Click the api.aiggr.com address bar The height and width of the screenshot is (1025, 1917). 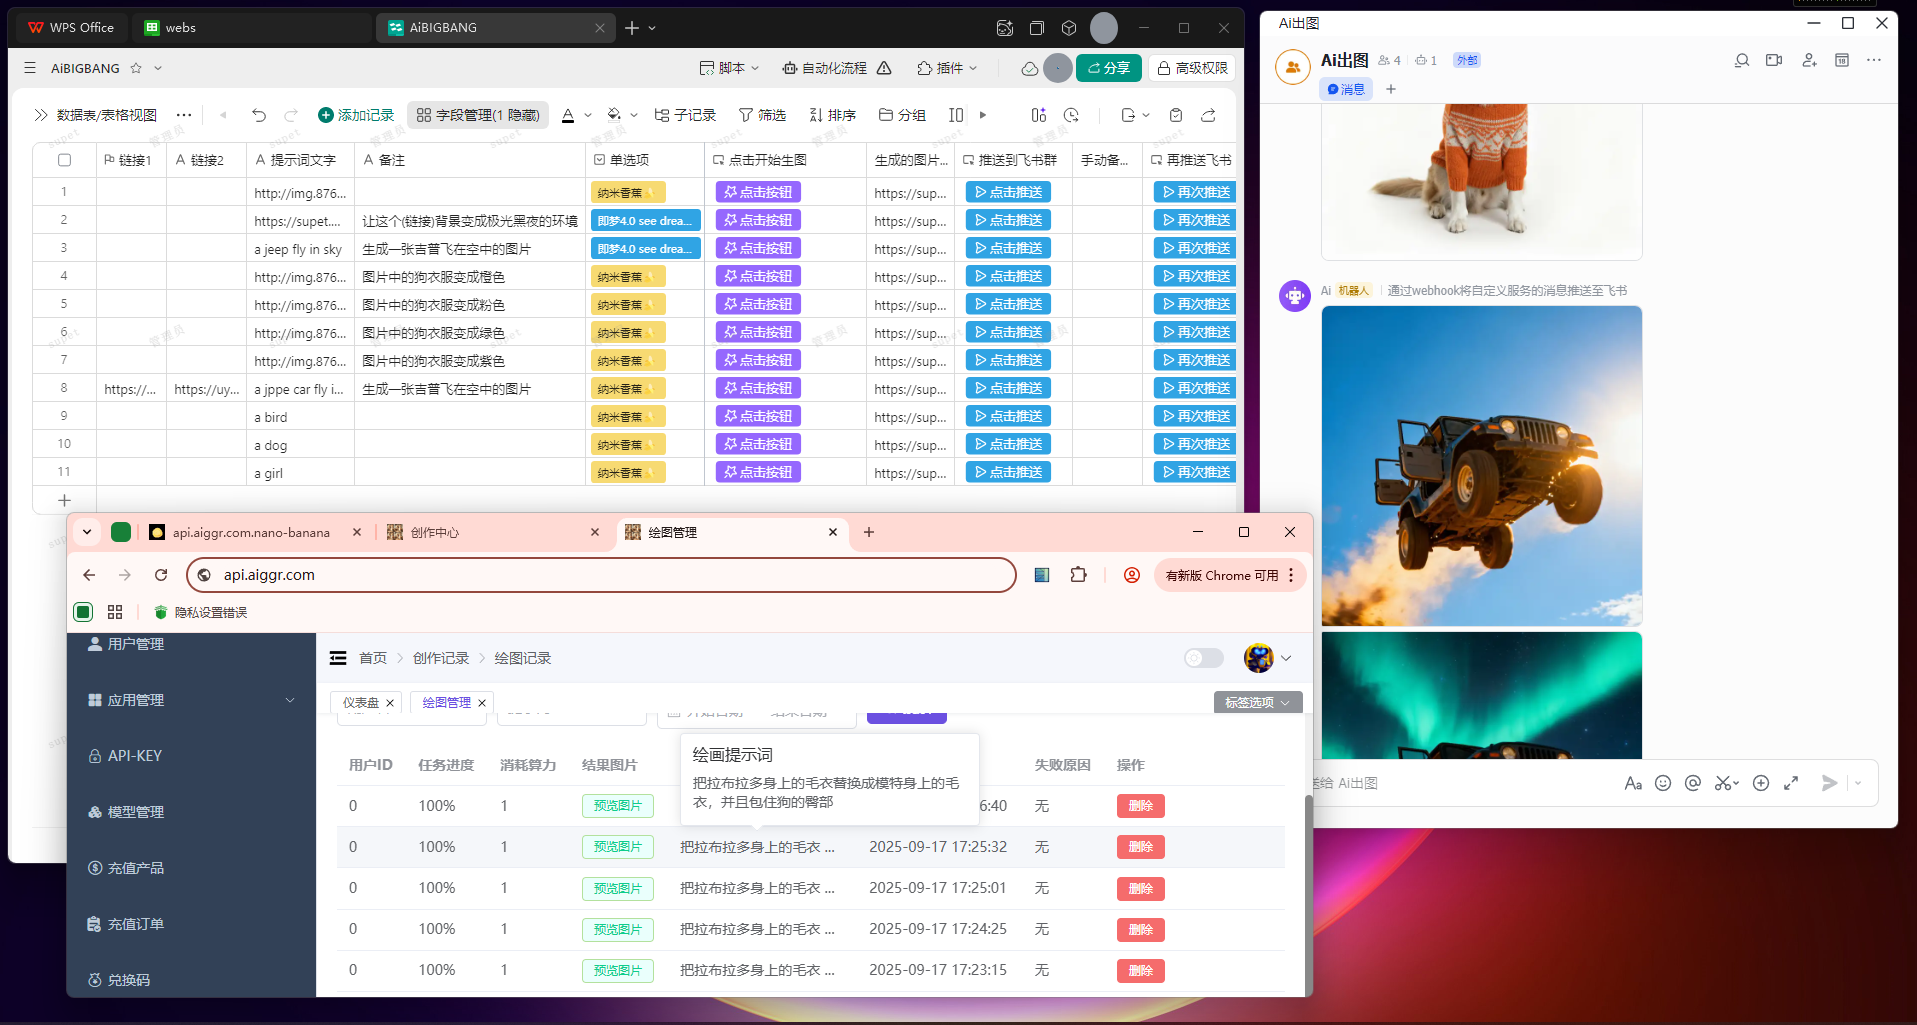tap(601, 575)
